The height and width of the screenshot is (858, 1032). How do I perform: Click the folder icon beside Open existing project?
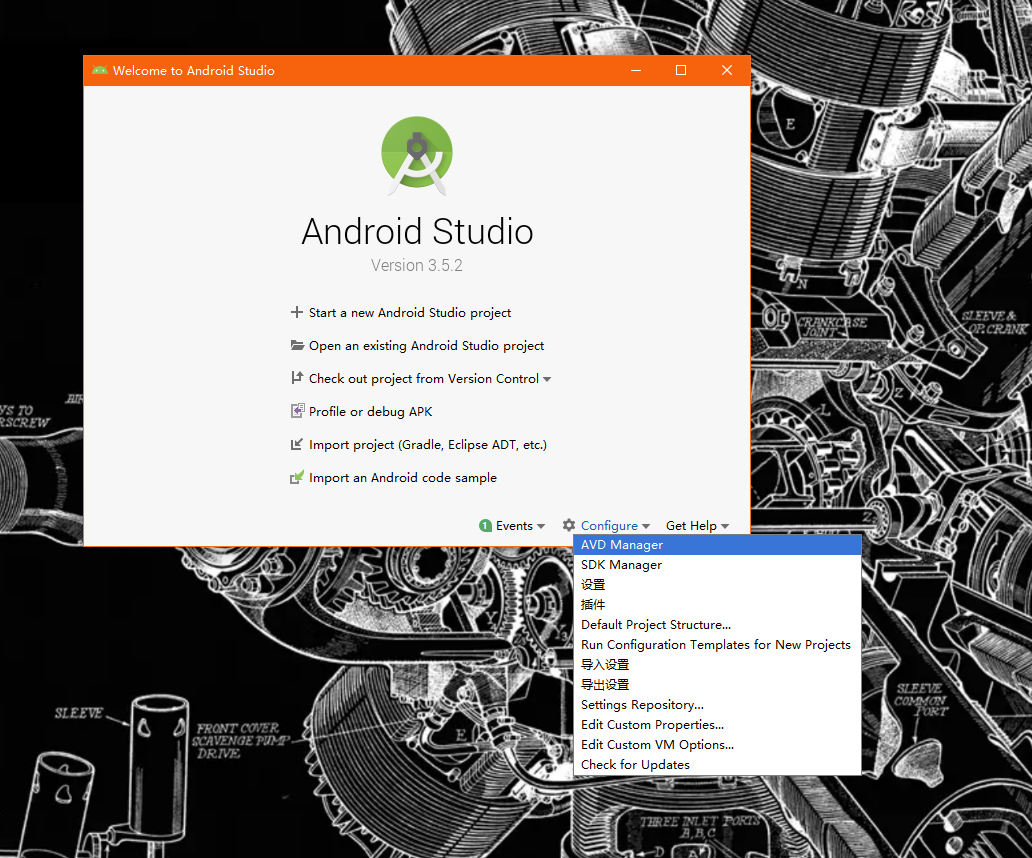[x=297, y=345]
